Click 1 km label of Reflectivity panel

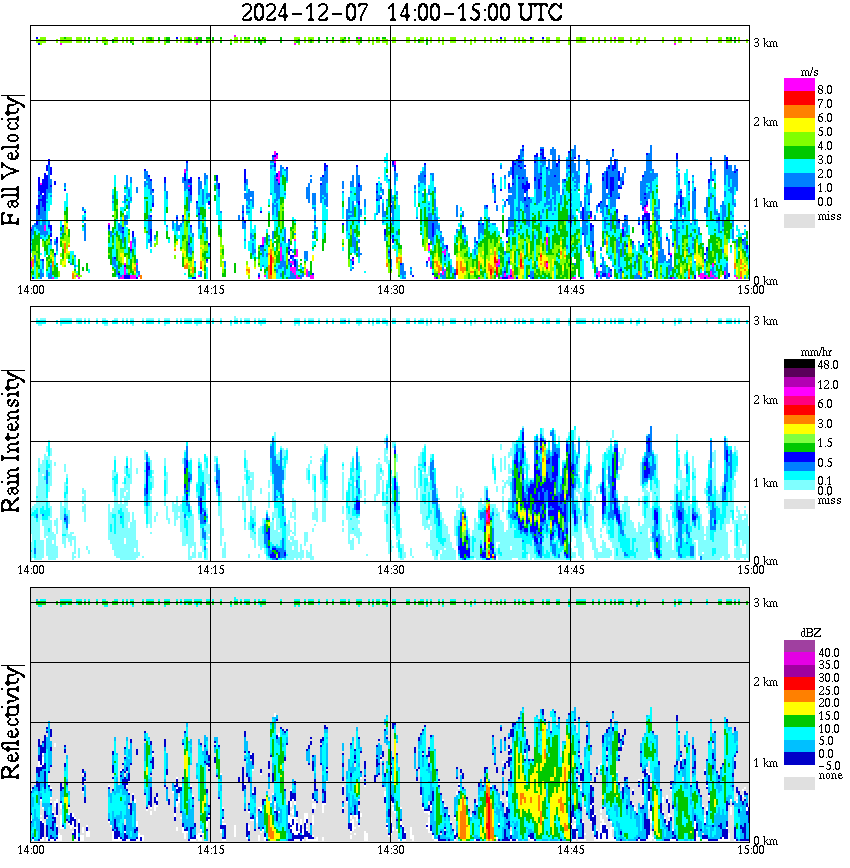tap(765, 763)
